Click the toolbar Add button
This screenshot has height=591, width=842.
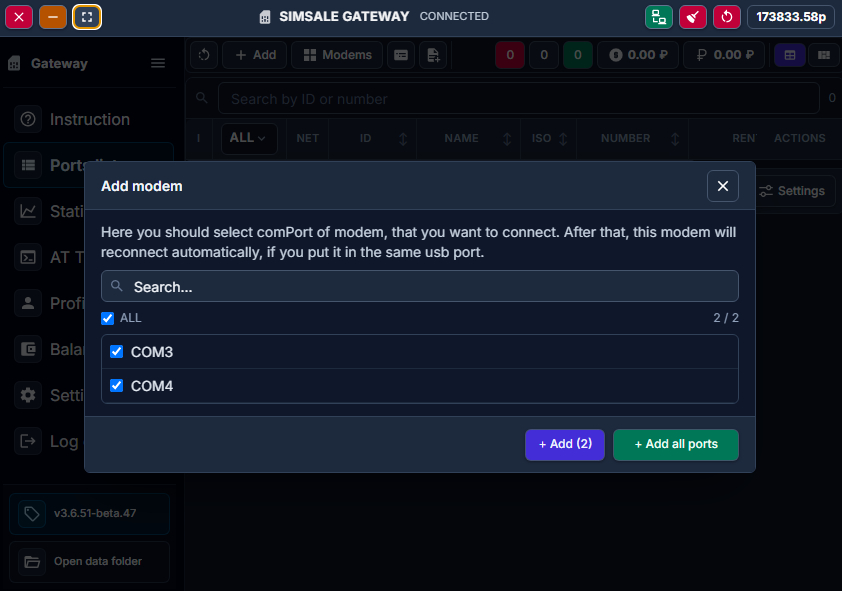[x=255, y=55]
